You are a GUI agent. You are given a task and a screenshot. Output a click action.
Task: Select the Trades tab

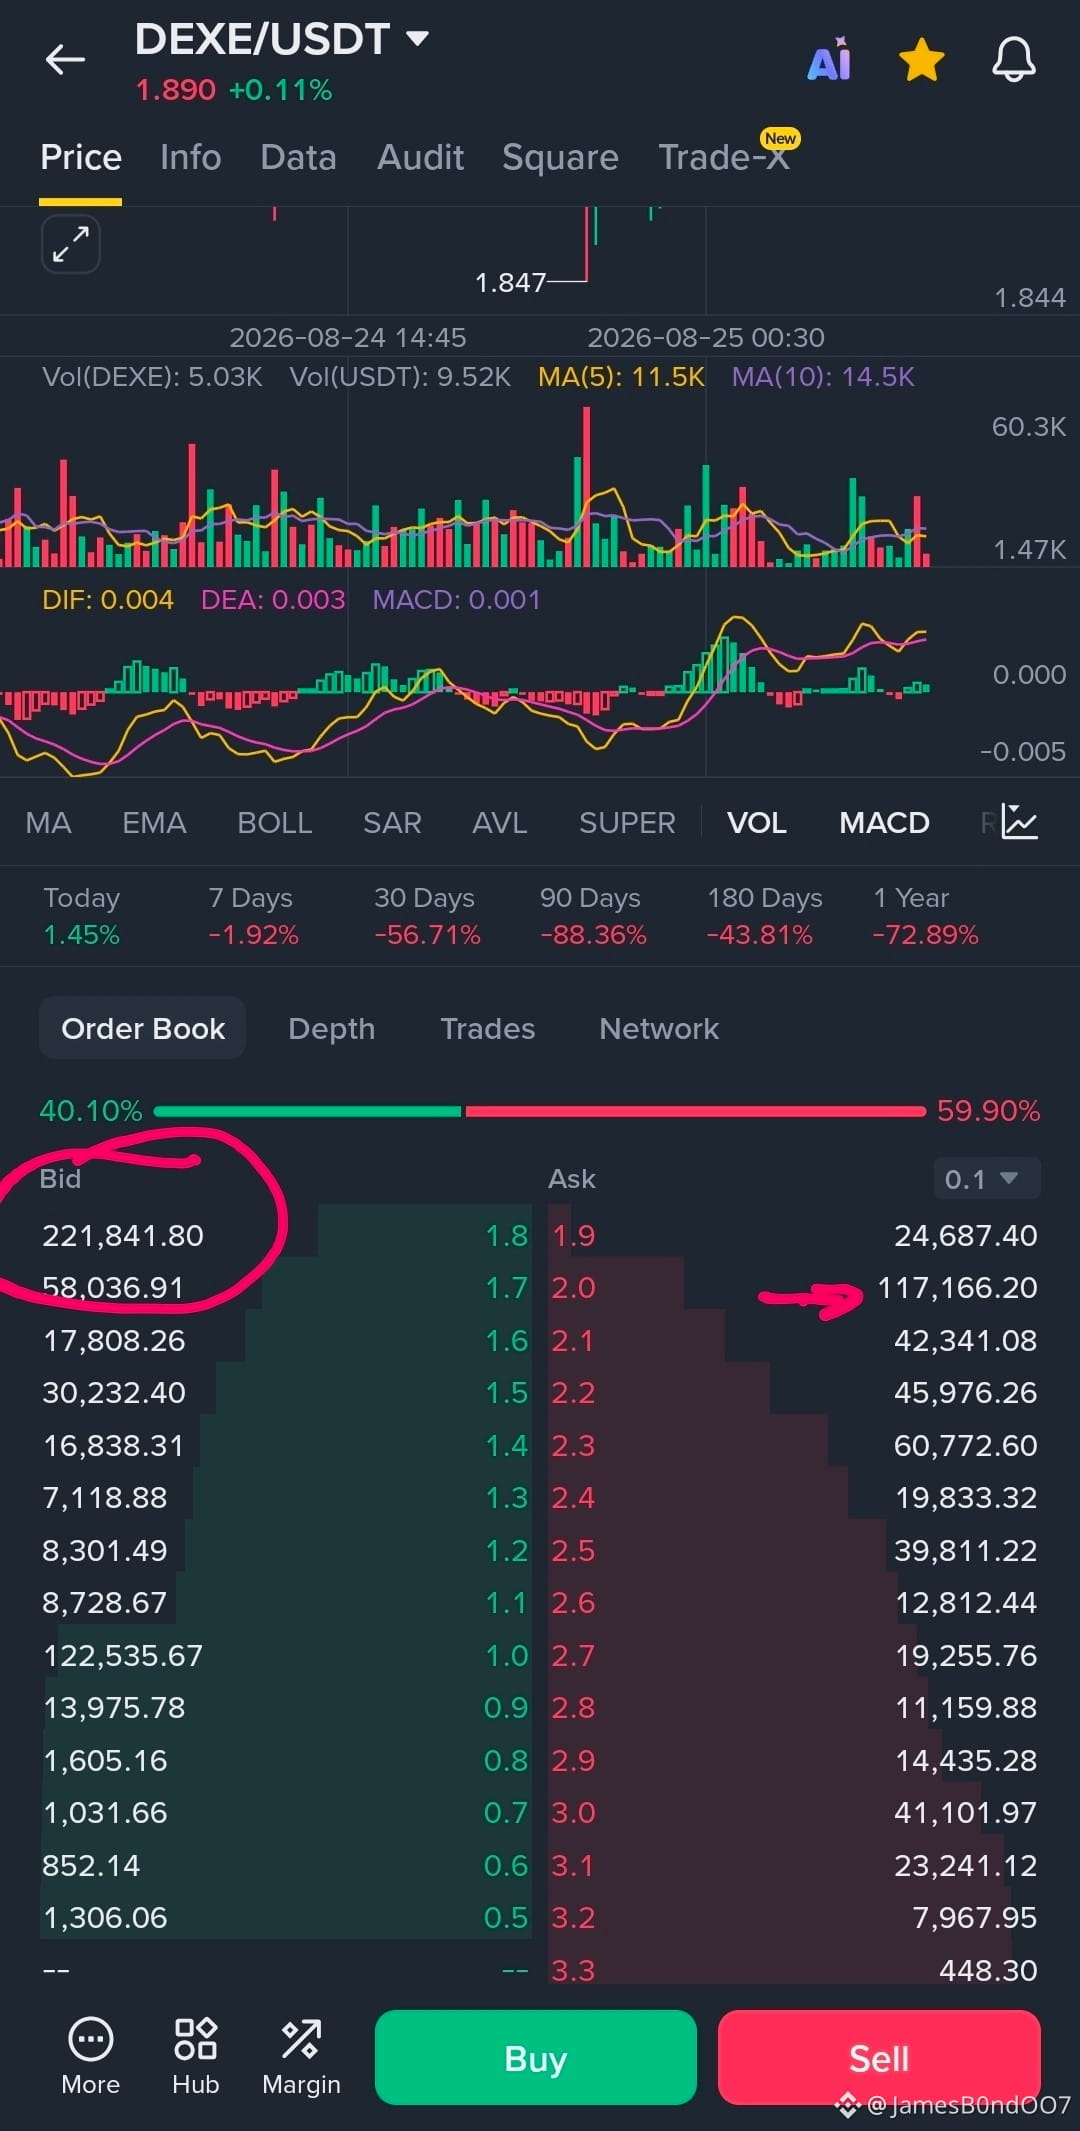click(488, 1028)
